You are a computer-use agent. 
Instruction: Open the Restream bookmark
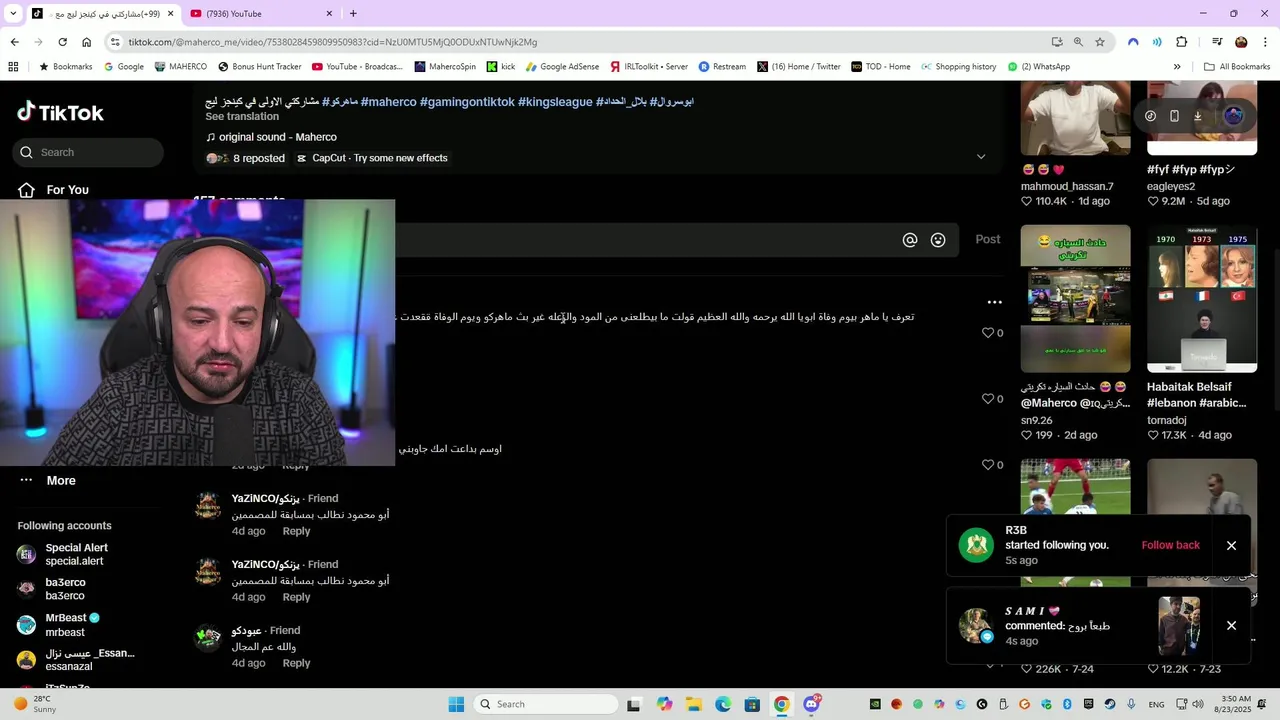point(722,67)
